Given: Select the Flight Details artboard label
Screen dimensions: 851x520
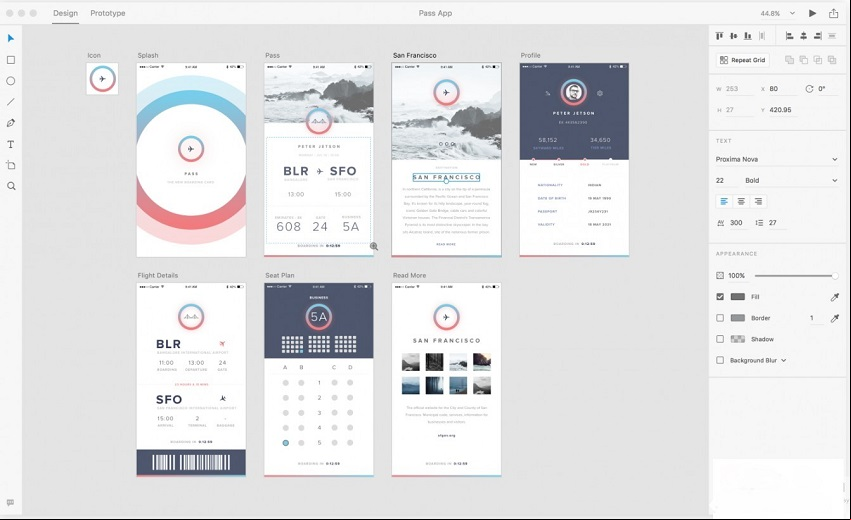Looking at the screenshot, I should 157,275.
